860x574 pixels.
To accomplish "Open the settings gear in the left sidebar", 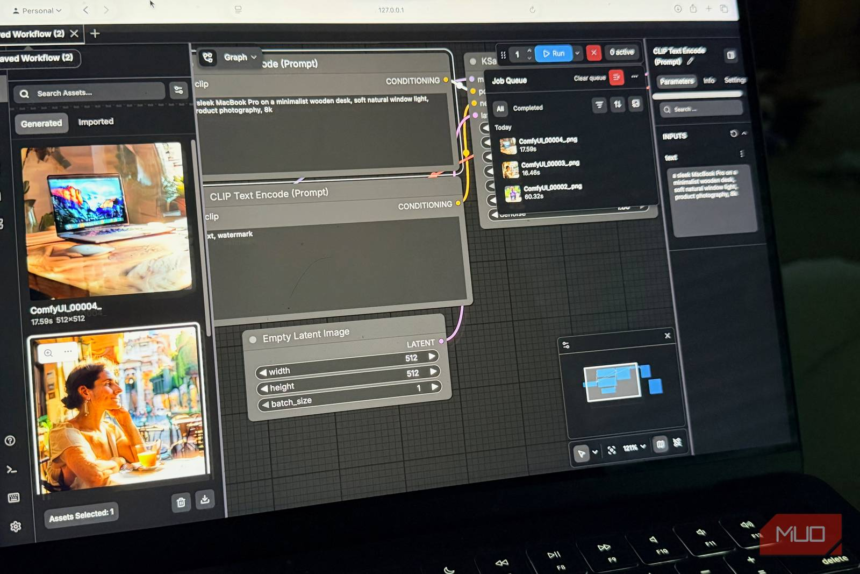I will pos(15,526).
